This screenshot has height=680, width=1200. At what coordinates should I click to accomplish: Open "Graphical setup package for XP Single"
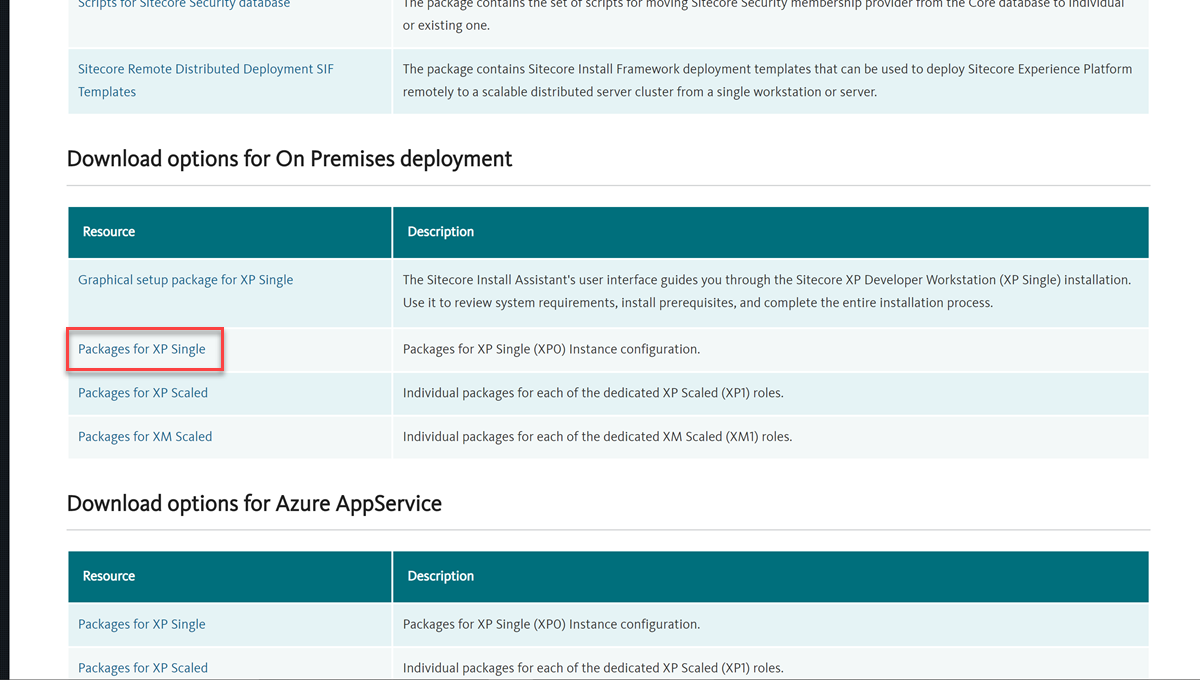[x=185, y=280]
